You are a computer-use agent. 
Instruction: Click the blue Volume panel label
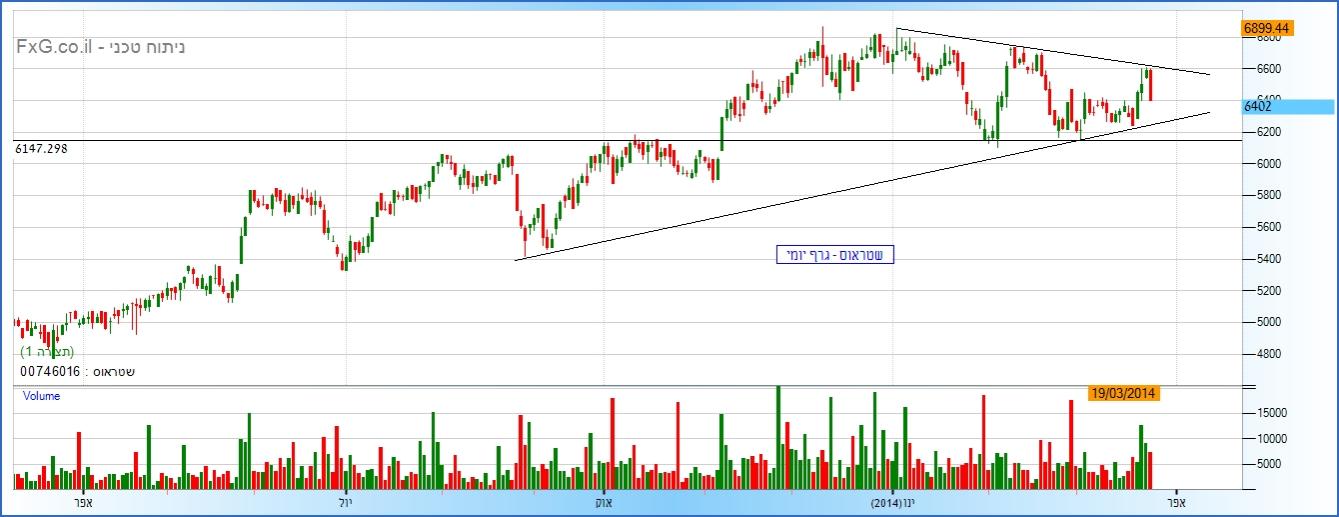pos(41,396)
